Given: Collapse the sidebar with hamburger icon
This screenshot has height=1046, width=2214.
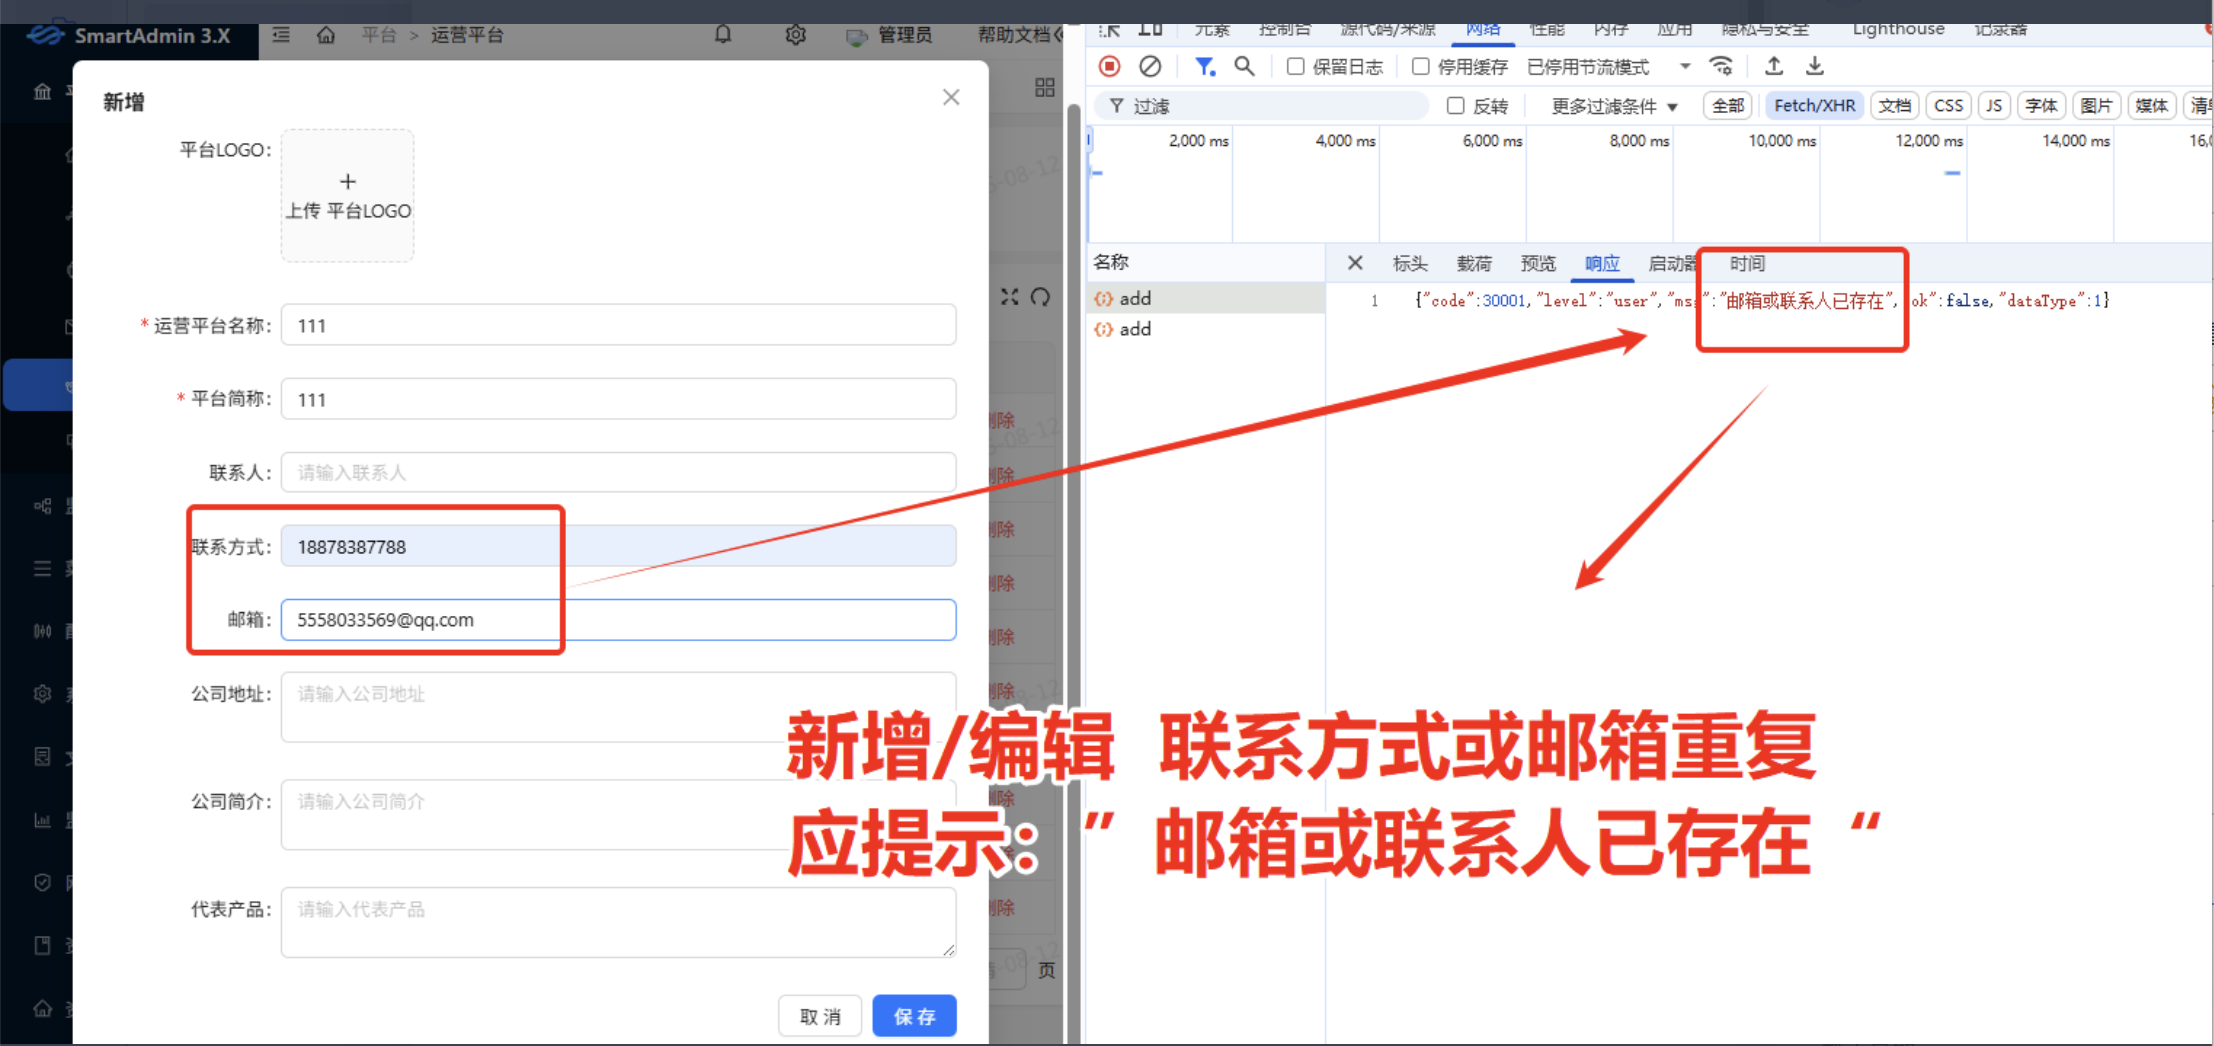Looking at the screenshot, I should [x=280, y=34].
